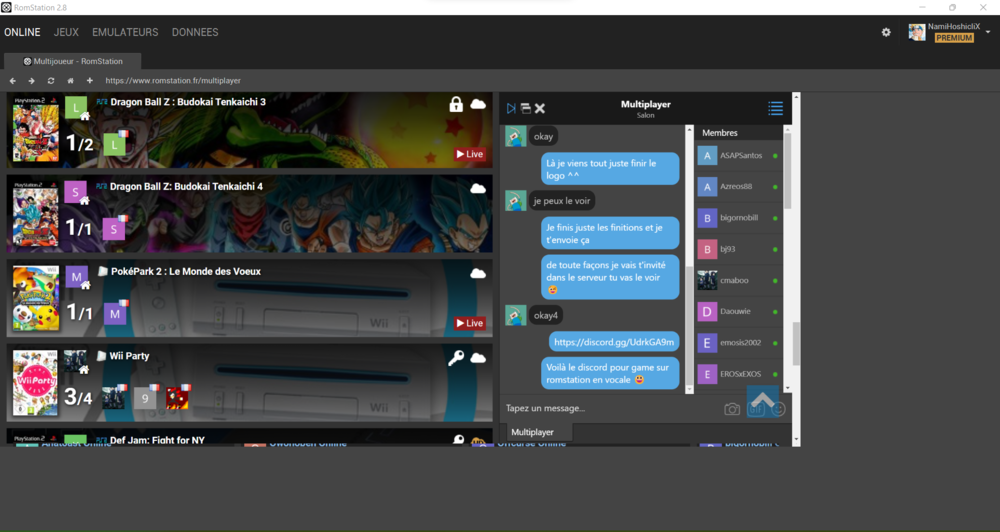
Task: Pop out the chat window
Action: 525,108
